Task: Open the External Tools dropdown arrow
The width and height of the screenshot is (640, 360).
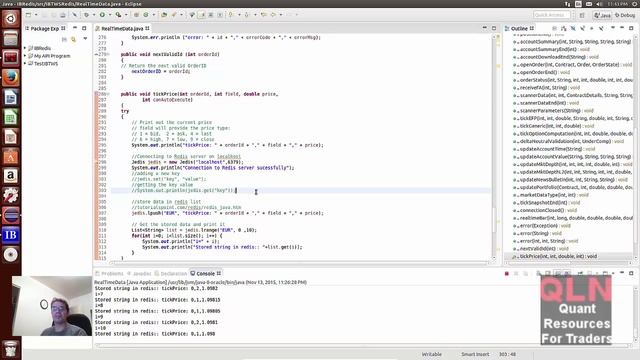Action: point(126,15)
